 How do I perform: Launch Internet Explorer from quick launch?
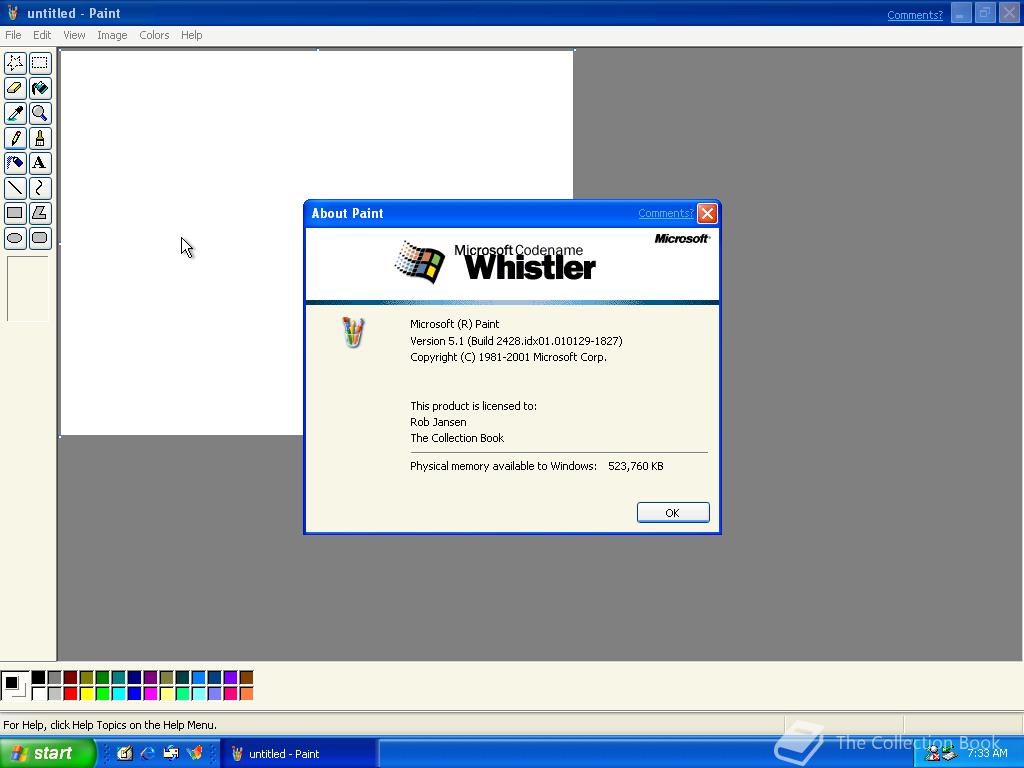point(148,753)
